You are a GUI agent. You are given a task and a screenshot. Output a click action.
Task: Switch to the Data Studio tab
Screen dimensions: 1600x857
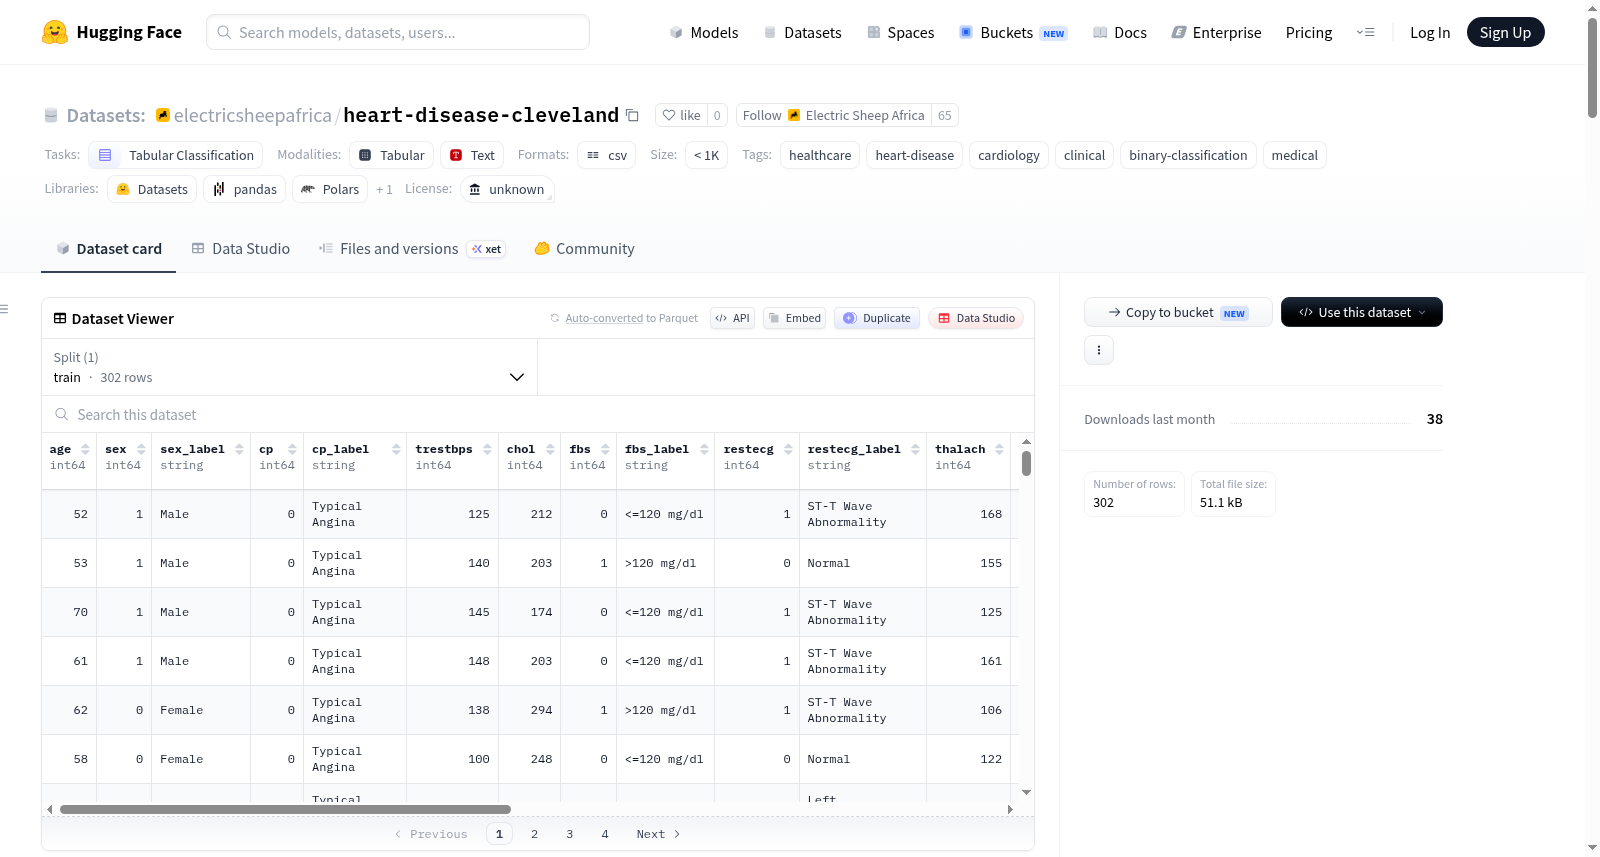[x=241, y=248]
